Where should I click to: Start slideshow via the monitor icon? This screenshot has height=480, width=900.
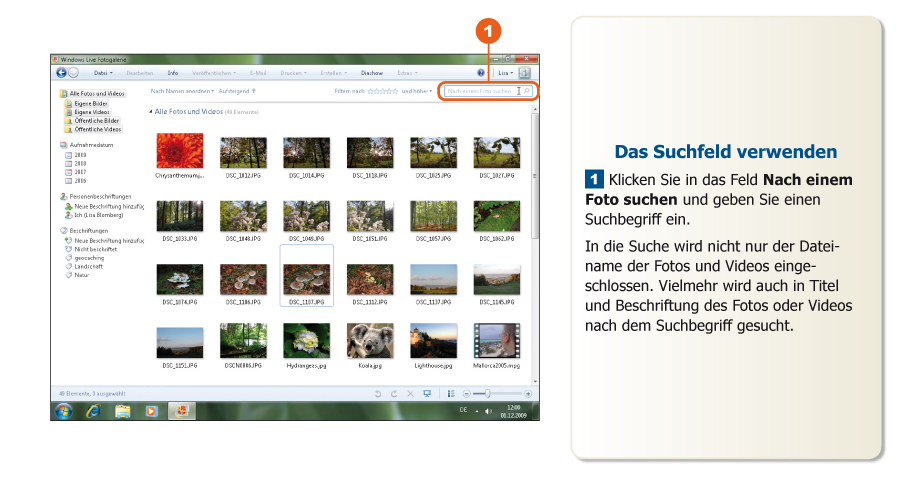point(427,394)
